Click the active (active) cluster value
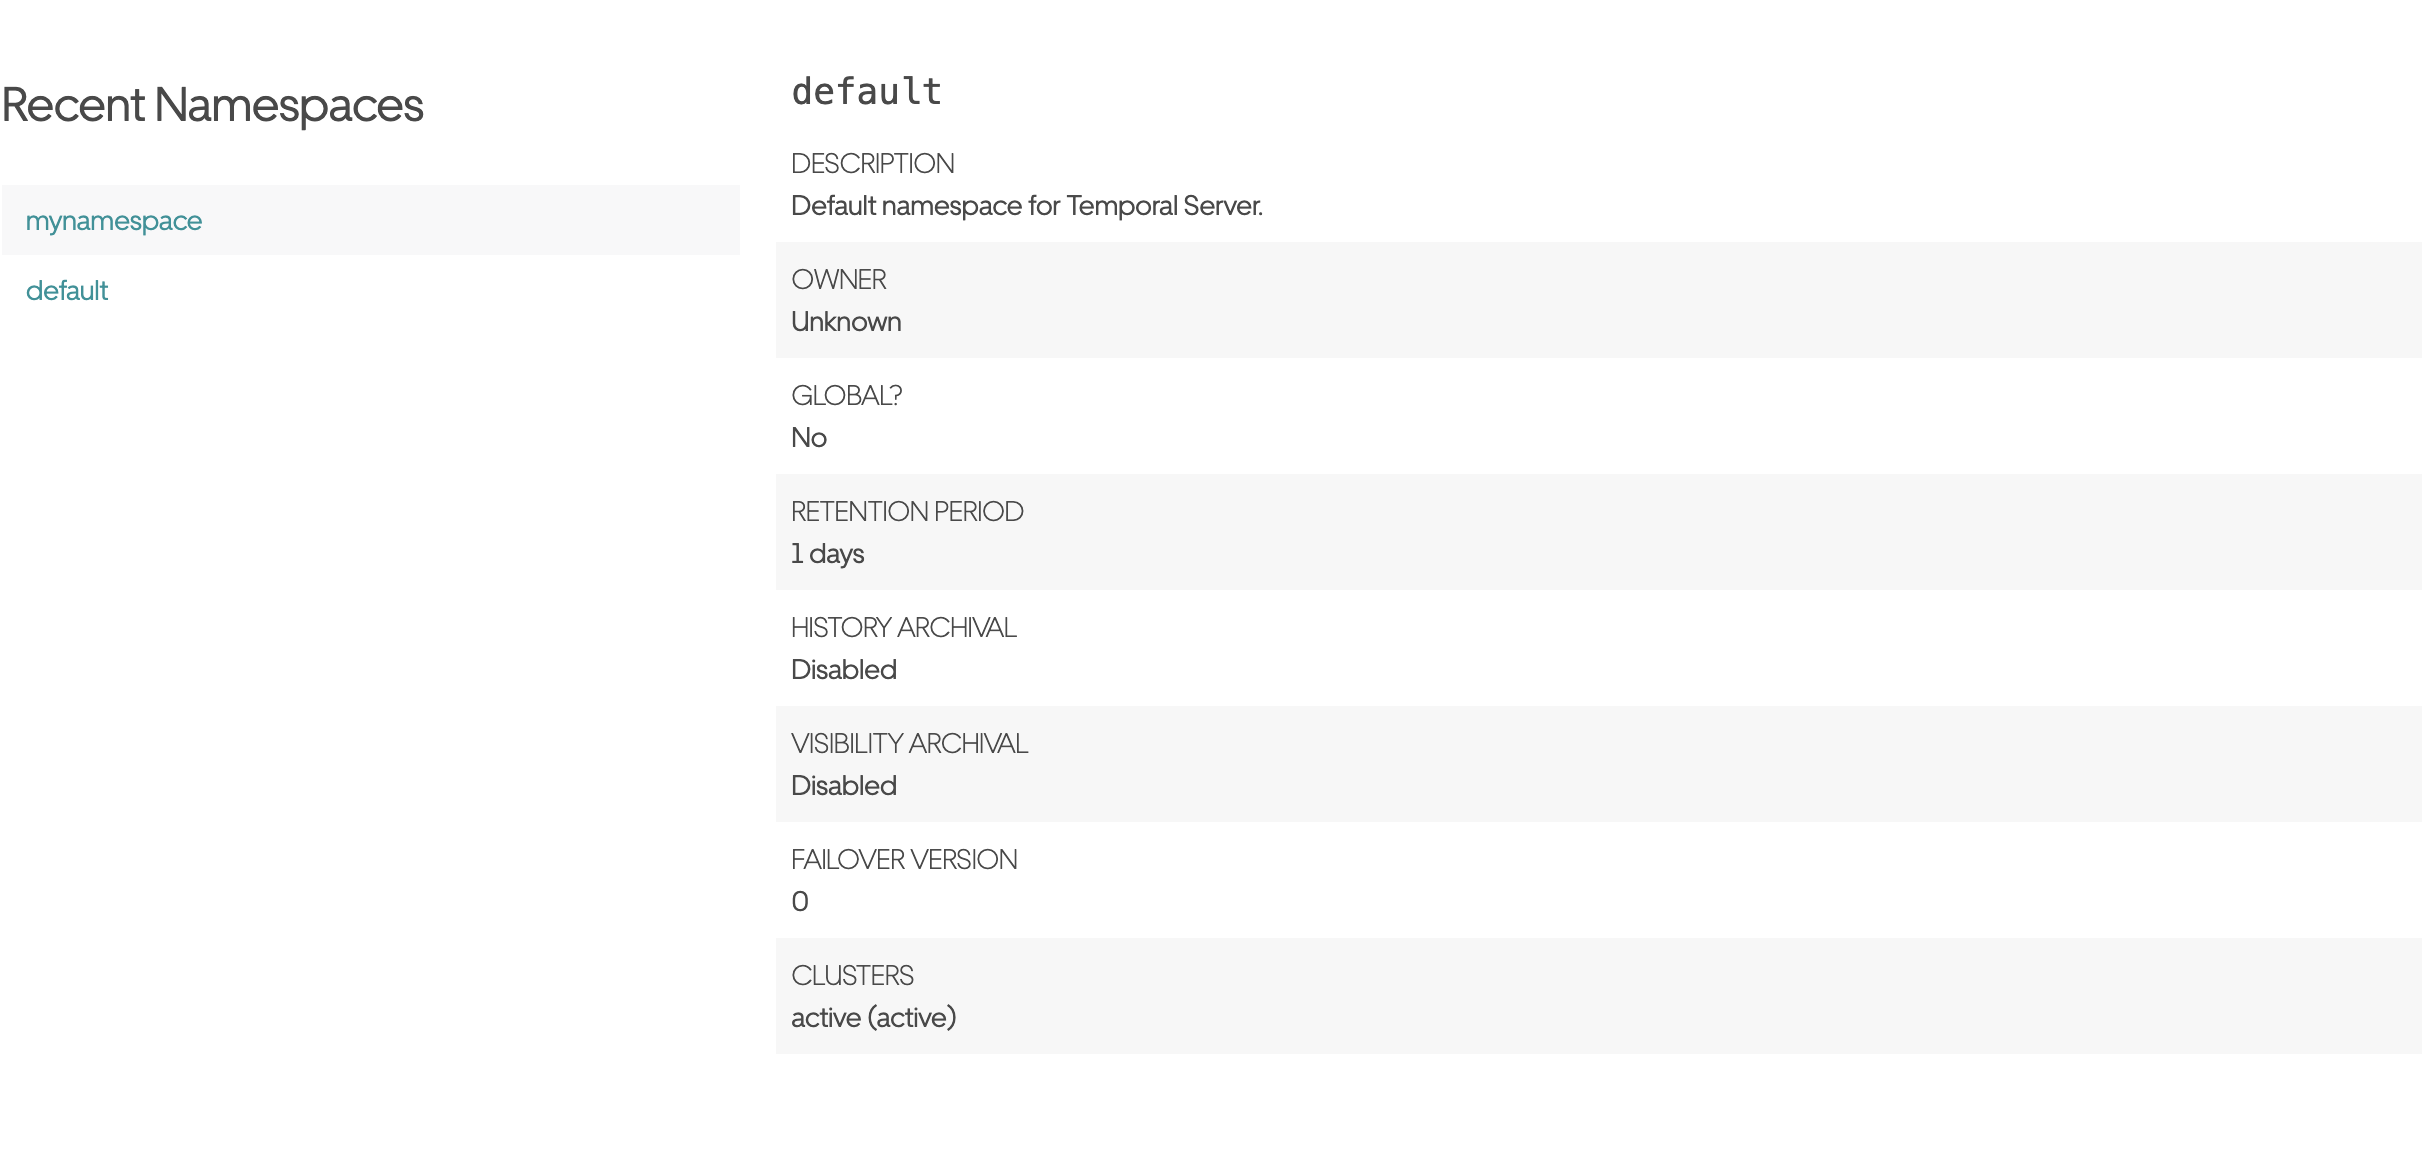Viewport: 2422px width, 1174px height. 874,1016
